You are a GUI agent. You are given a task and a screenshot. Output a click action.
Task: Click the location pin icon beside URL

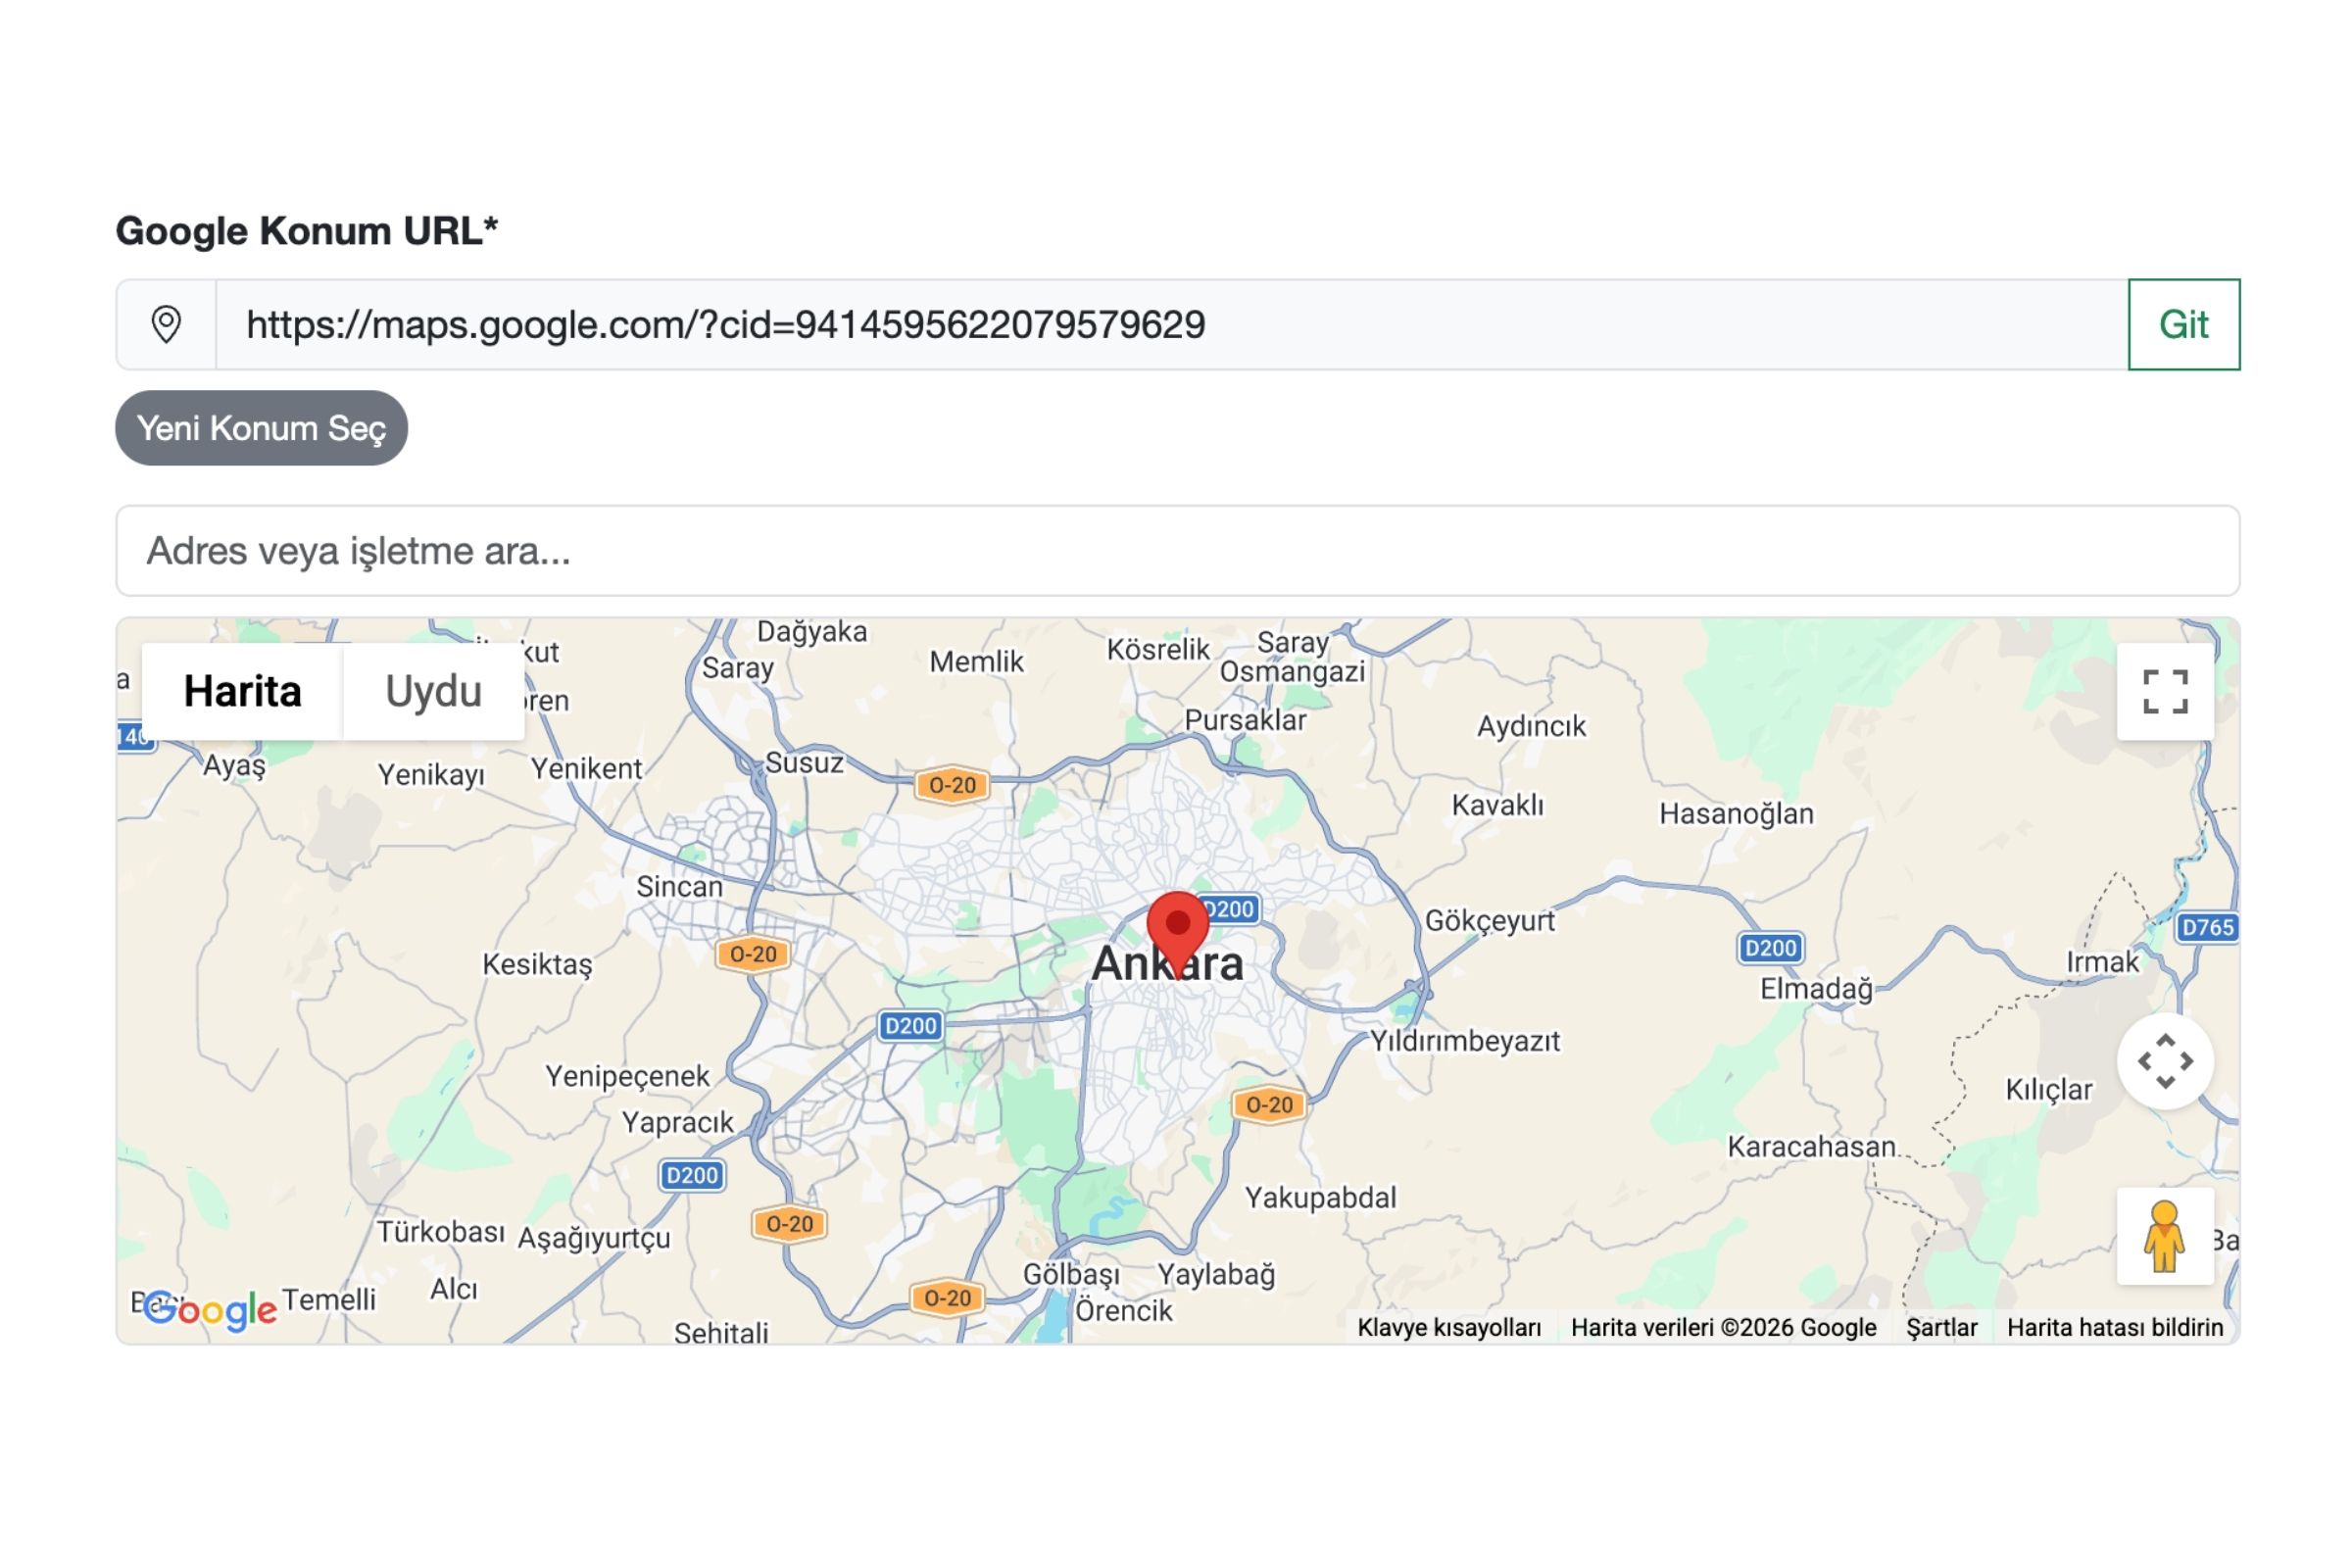click(166, 324)
